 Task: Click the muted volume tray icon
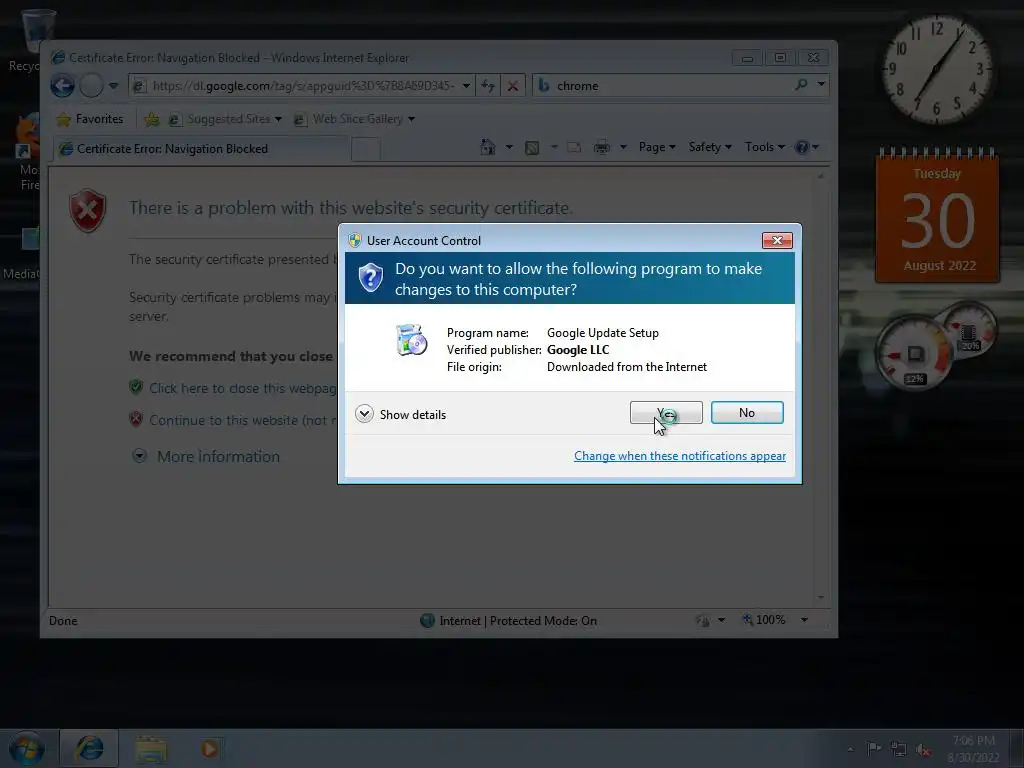point(923,749)
